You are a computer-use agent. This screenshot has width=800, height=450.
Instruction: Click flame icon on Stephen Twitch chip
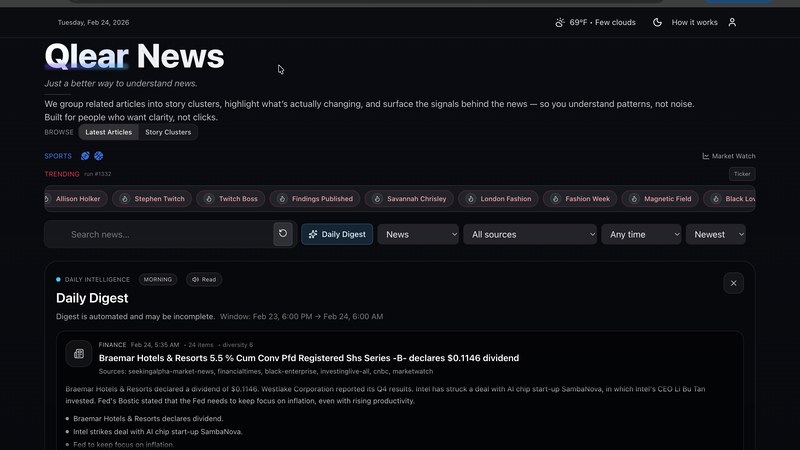tap(124, 199)
